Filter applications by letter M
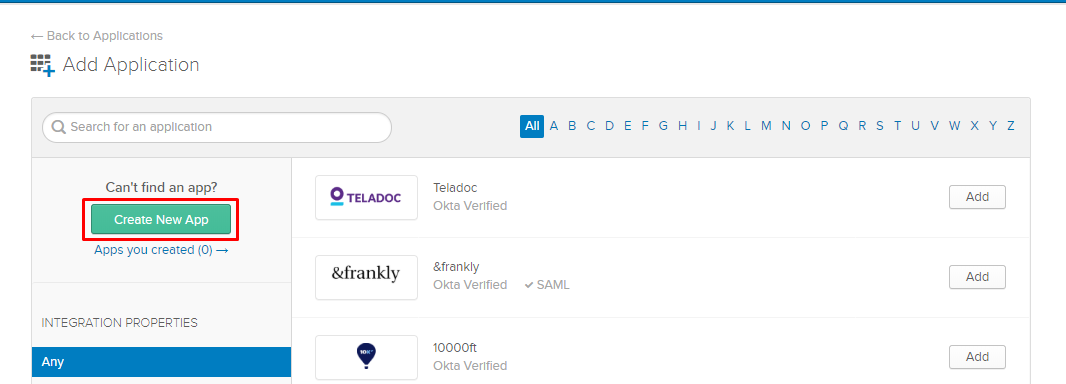The height and width of the screenshot is (384, 1066). pos(766,126)
